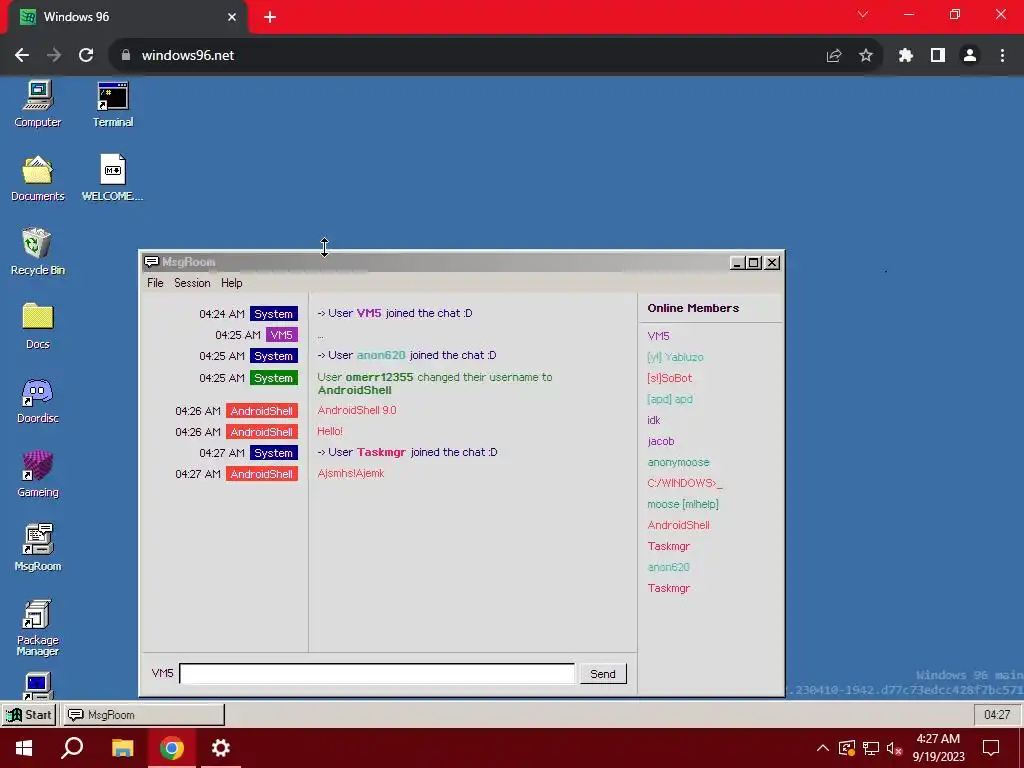Screen dimensions: 1024x768
Task: Click the purple VM5 sender tag
Action: (281, 335)
